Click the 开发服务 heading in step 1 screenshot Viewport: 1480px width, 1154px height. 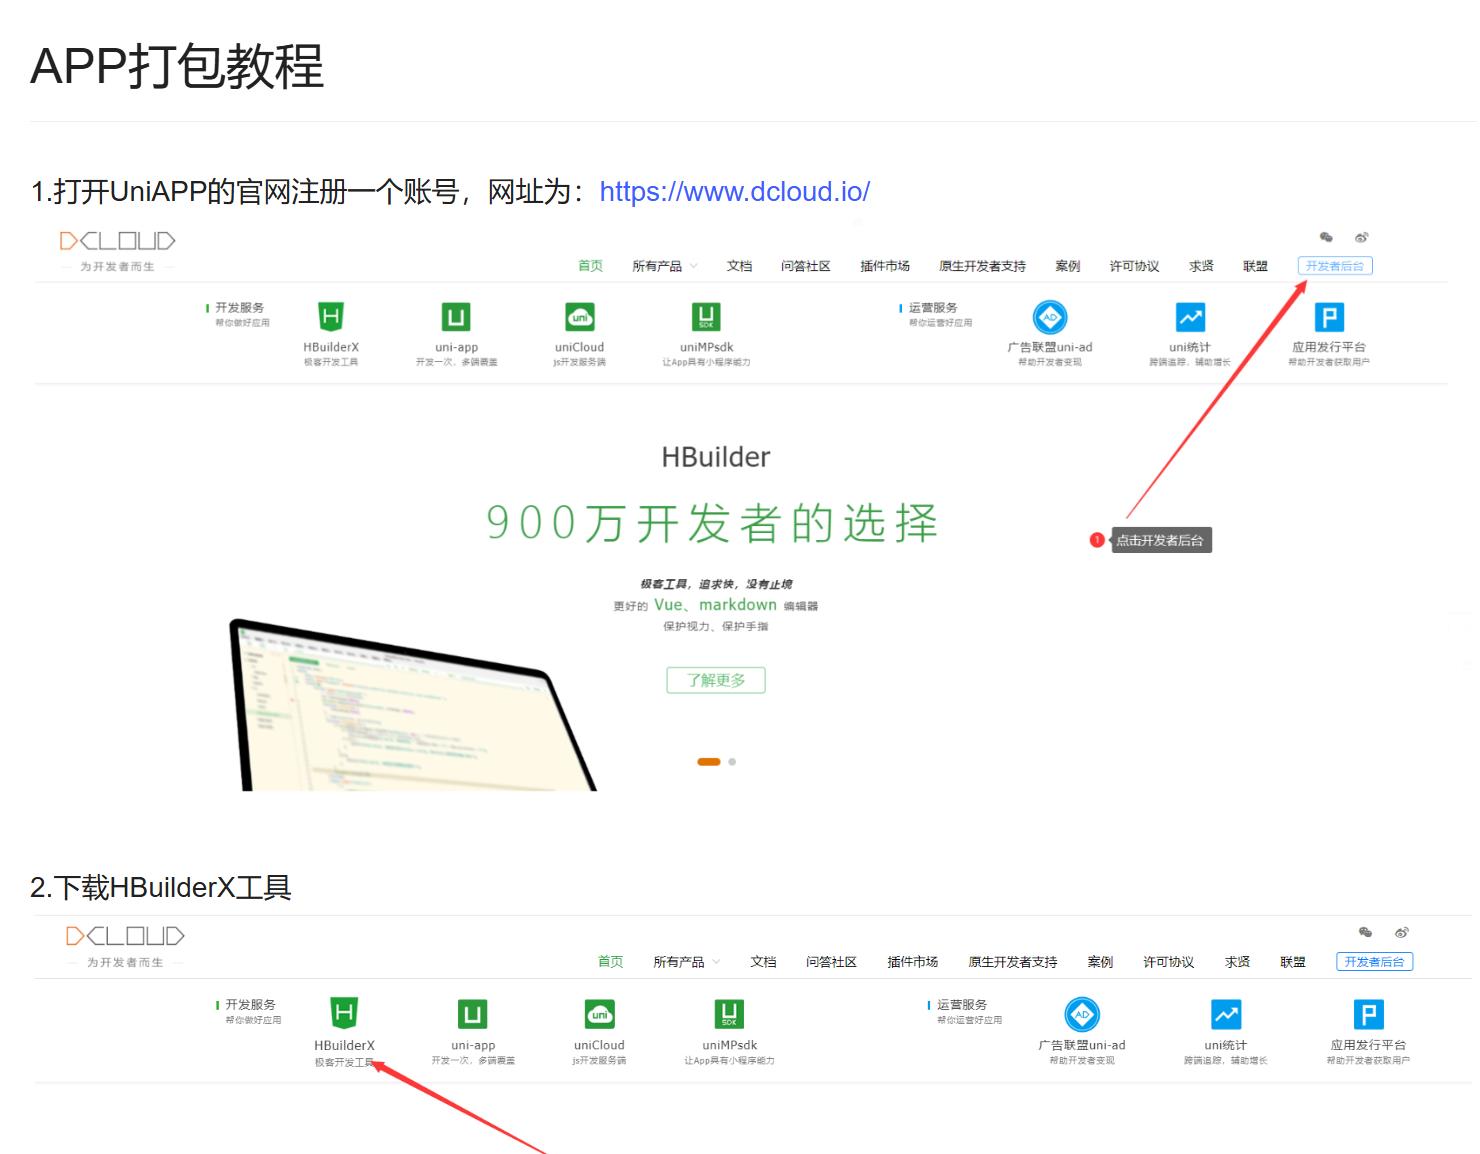click(240, 308)
